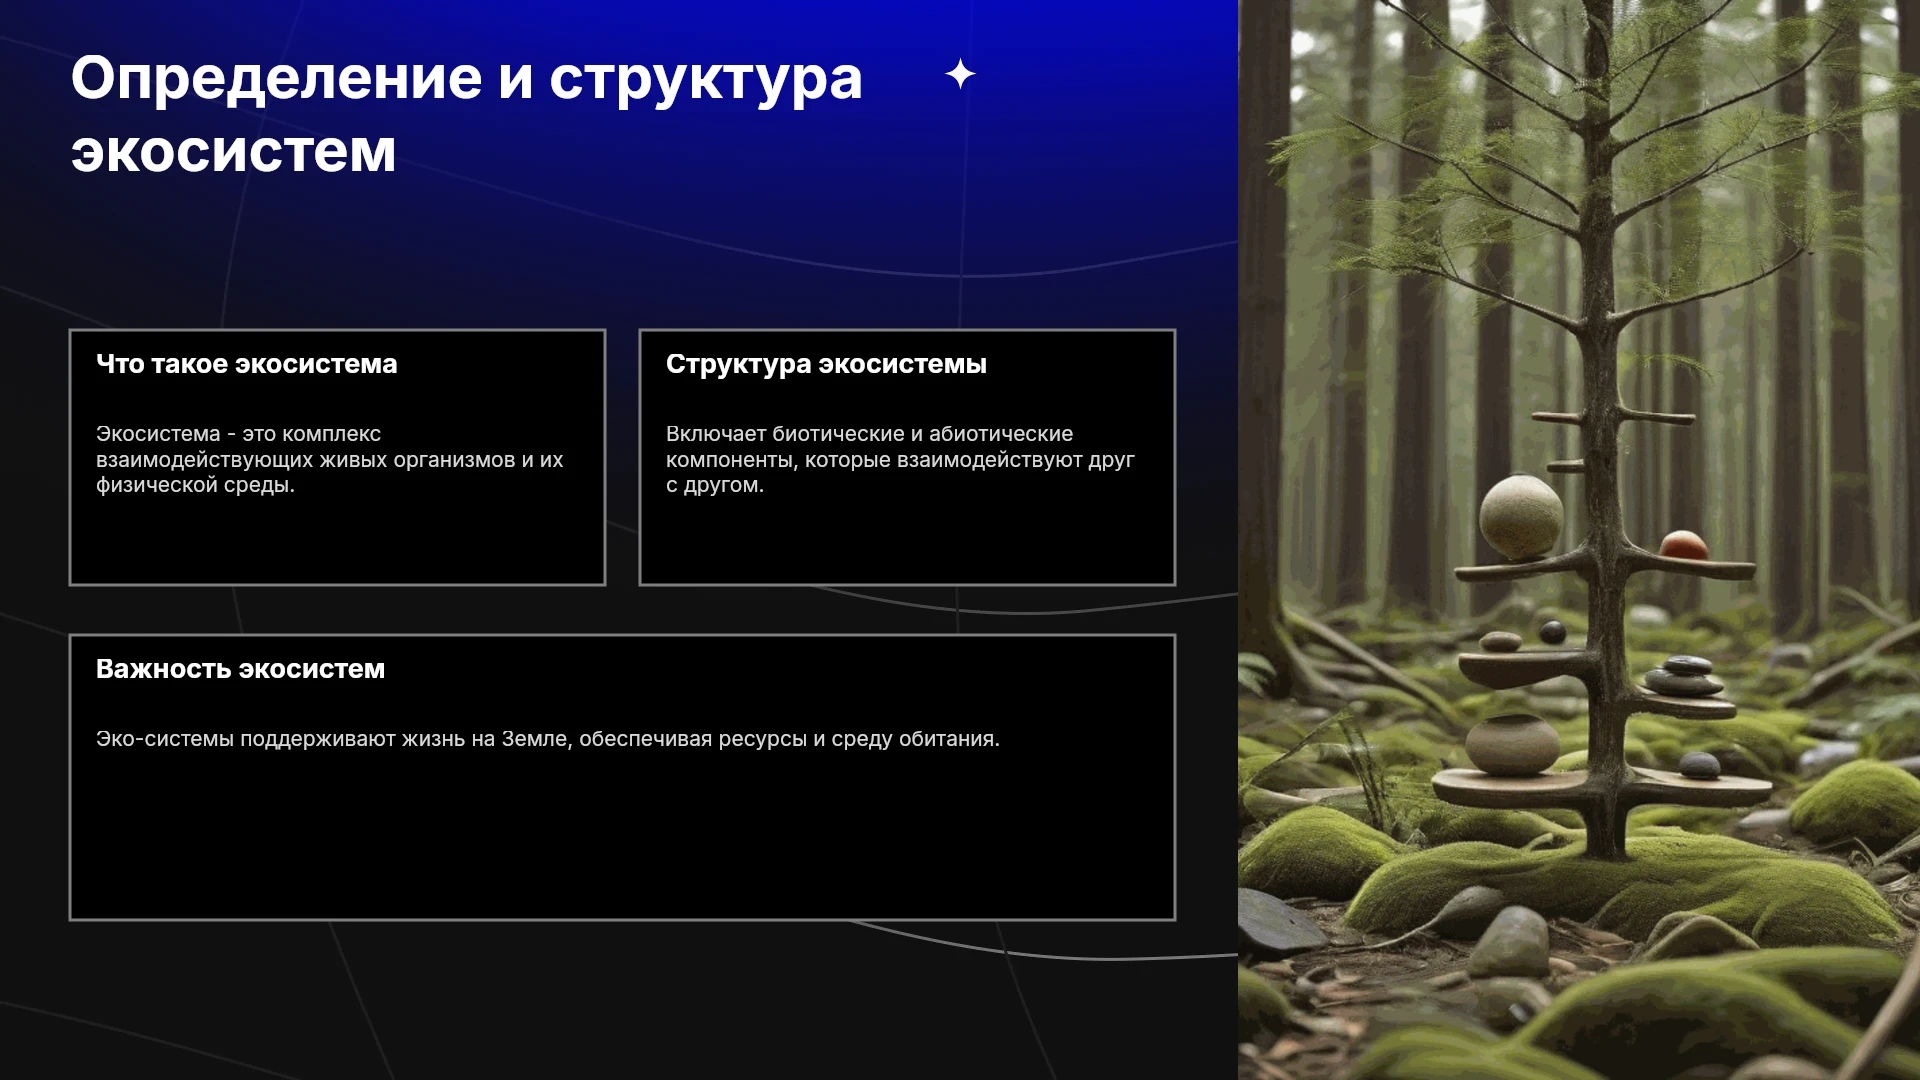The width and height of the screenshot is (1920, 1080).
Task: Click the 'Что такое экосистема' card heading
Action: coord(247,364)
